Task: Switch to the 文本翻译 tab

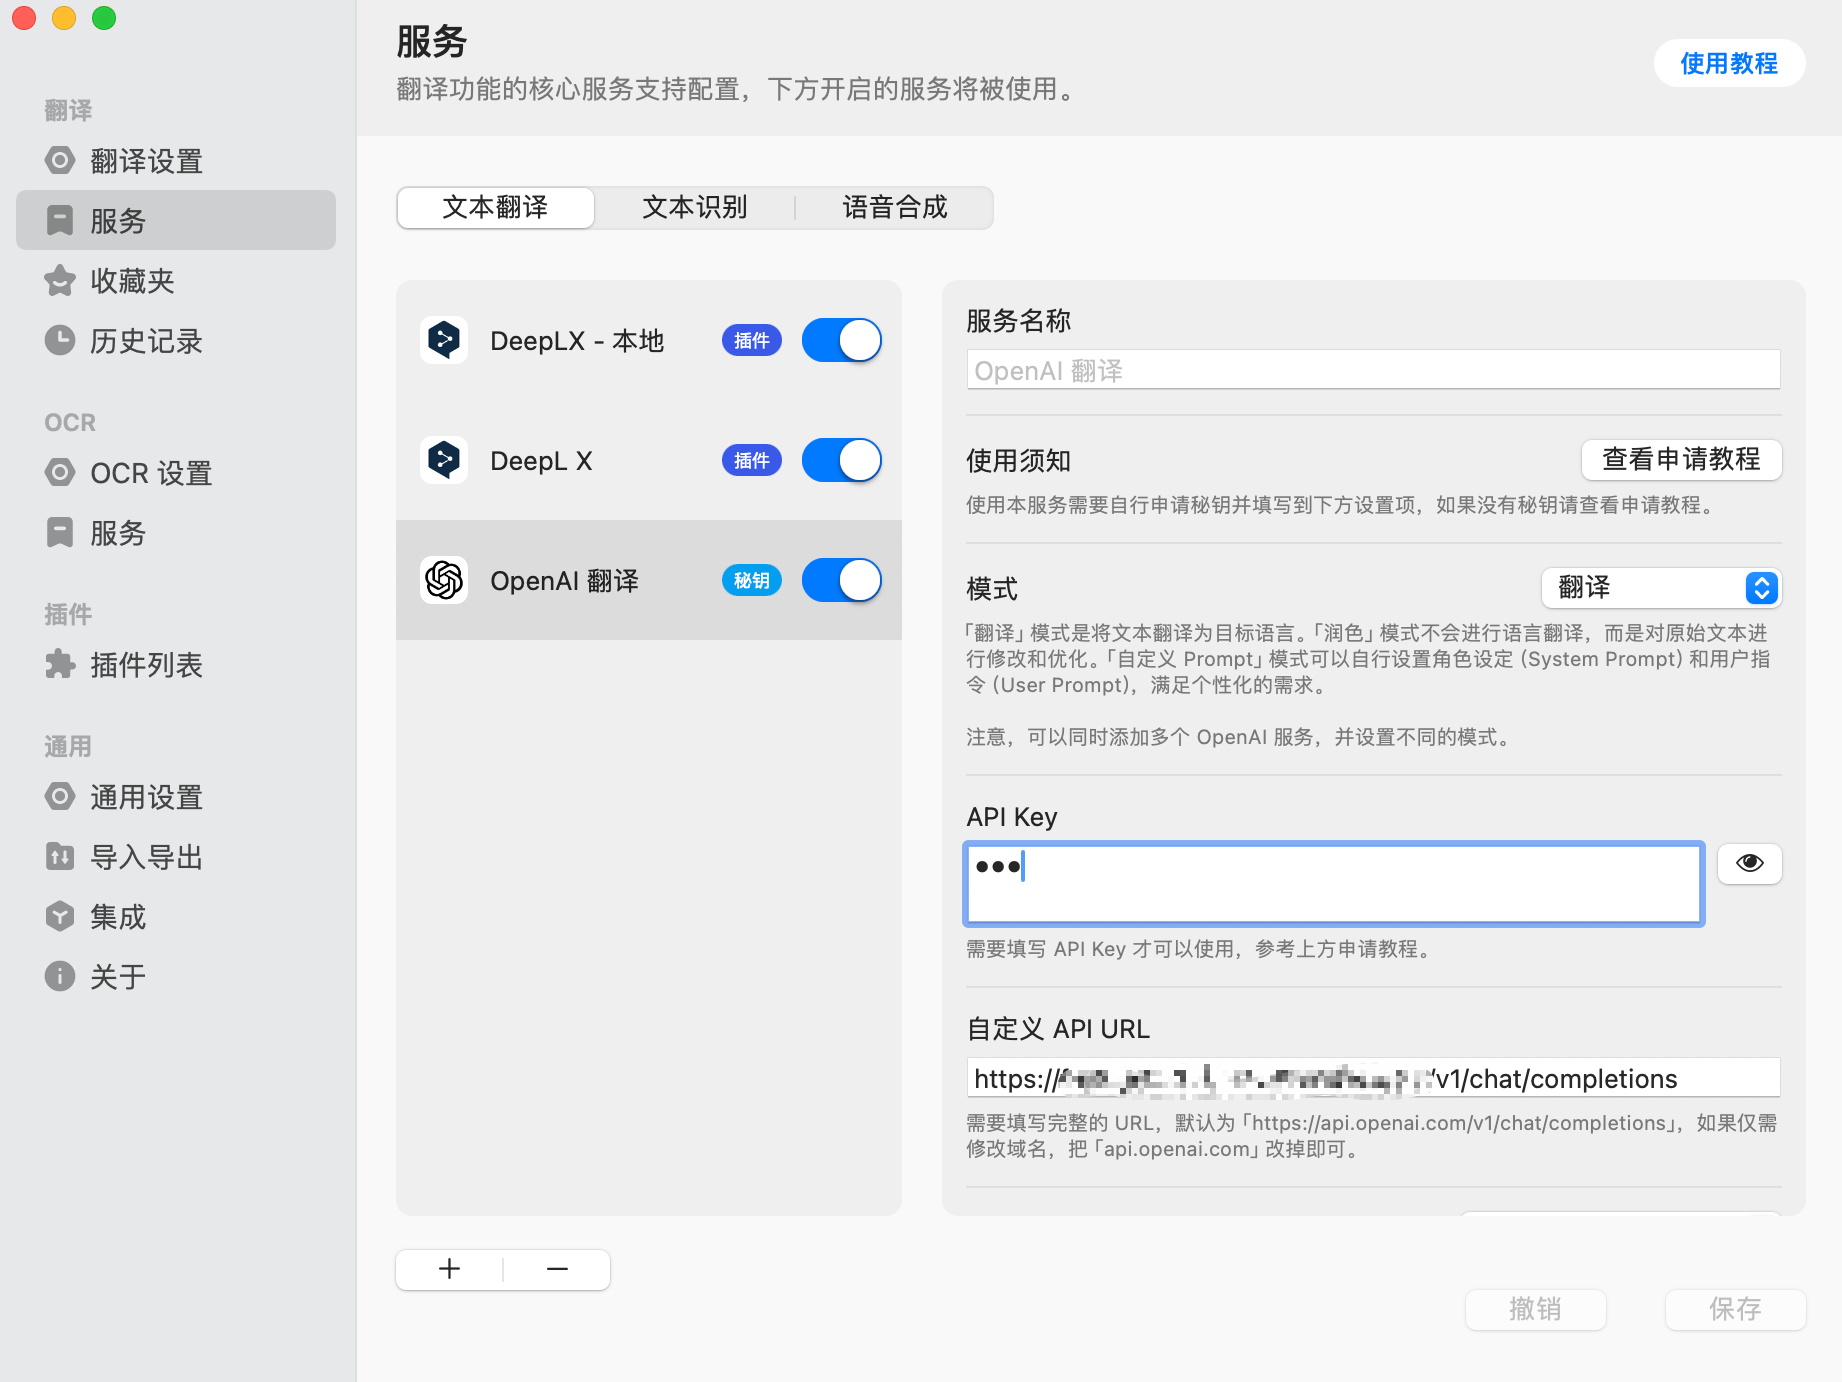Action: (x=496, y=207)
